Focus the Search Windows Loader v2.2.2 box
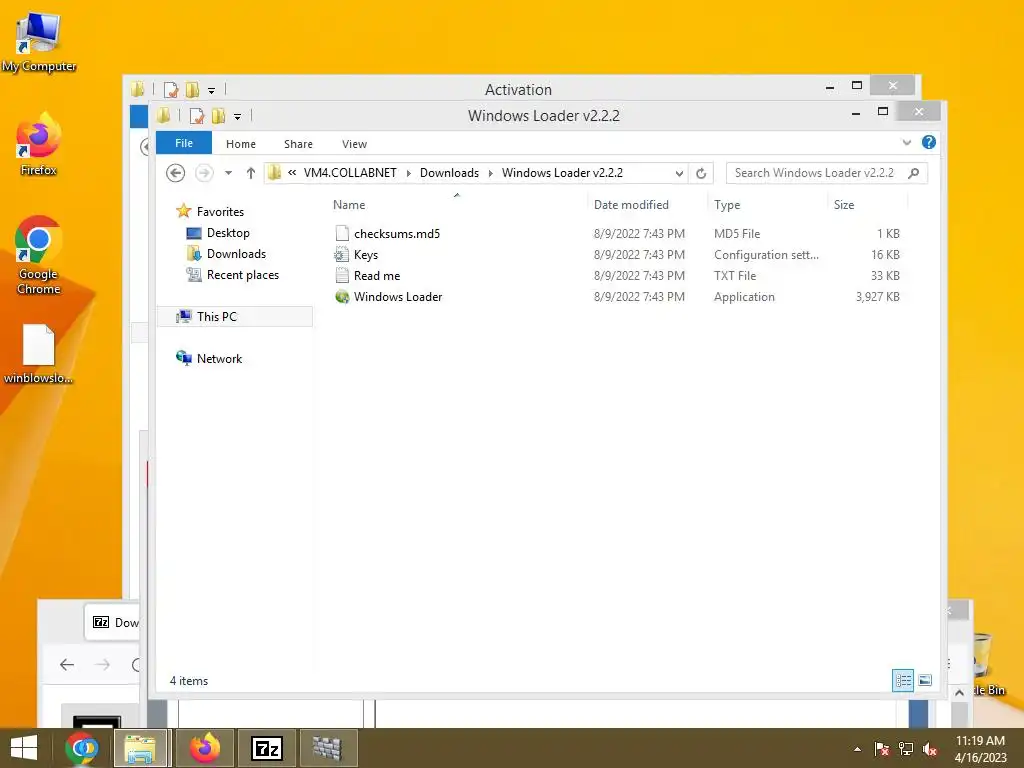This screenshot has height=768, width=1024. click(x=826, y=173)
